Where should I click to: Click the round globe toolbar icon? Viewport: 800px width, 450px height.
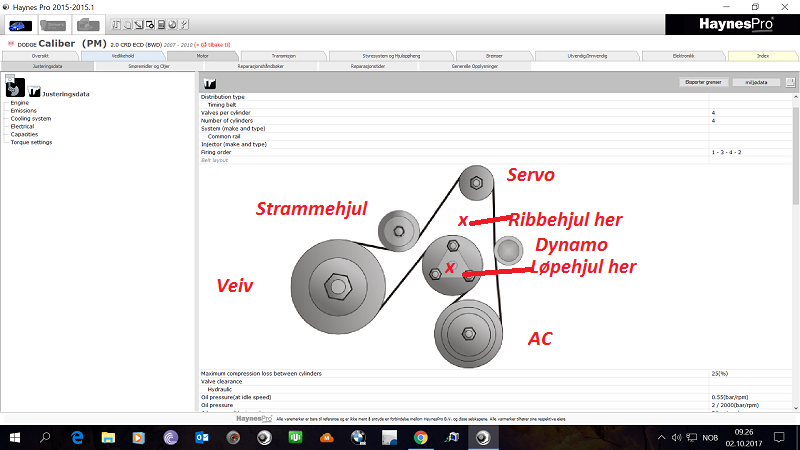[x=172, y=24]
